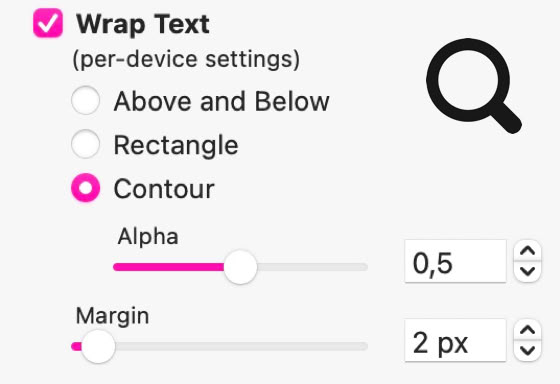This screenshot has width=560, height=384.
Task: Click the Alpha value field showing 0,5
Action: pyautogui.click(x=455, y=261)
